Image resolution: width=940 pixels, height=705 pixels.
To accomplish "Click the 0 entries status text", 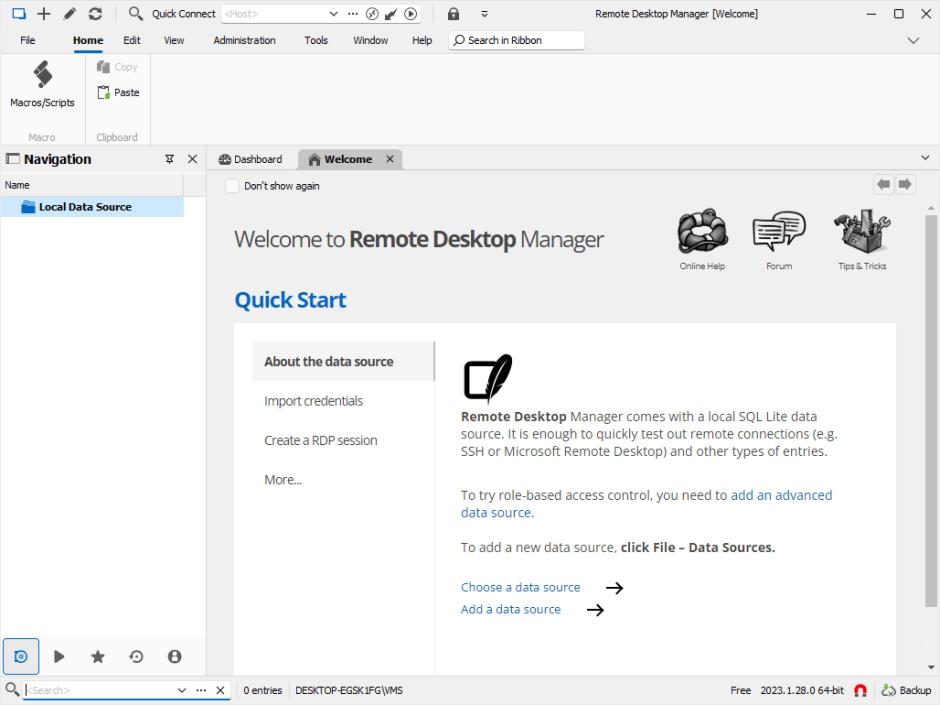I will tap(263, 691).
